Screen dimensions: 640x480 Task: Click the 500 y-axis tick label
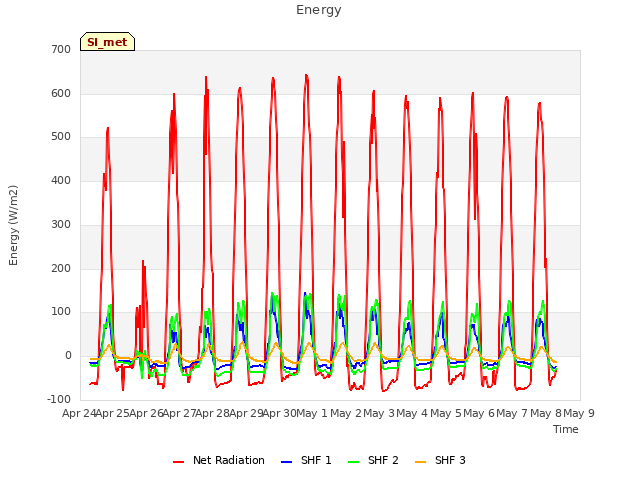click(x=61, y=137)
